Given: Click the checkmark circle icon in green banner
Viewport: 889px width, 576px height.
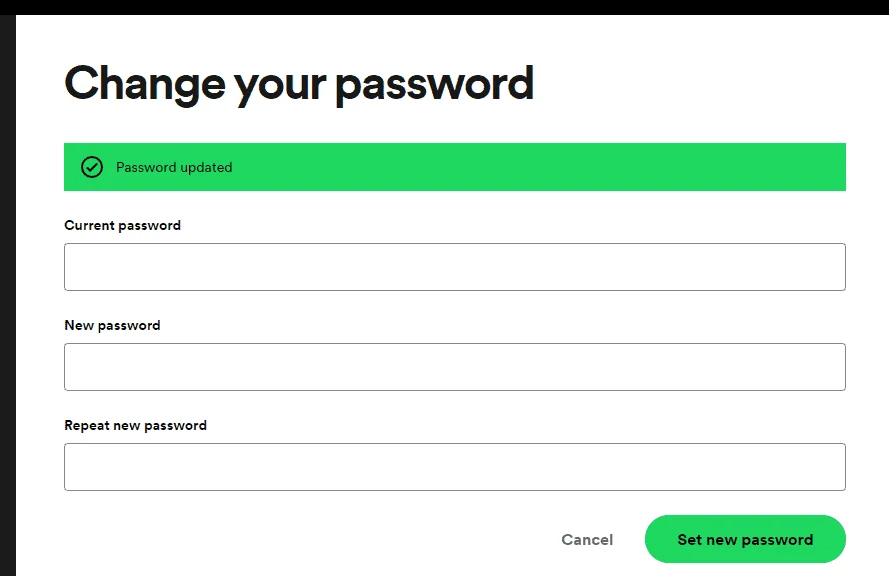Looking at the screenshot, I should click(92, 167).
